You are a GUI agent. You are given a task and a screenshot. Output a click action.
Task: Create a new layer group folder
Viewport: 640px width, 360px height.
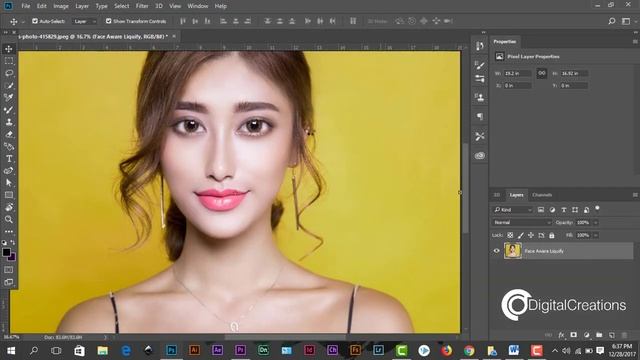coord(599,335)
